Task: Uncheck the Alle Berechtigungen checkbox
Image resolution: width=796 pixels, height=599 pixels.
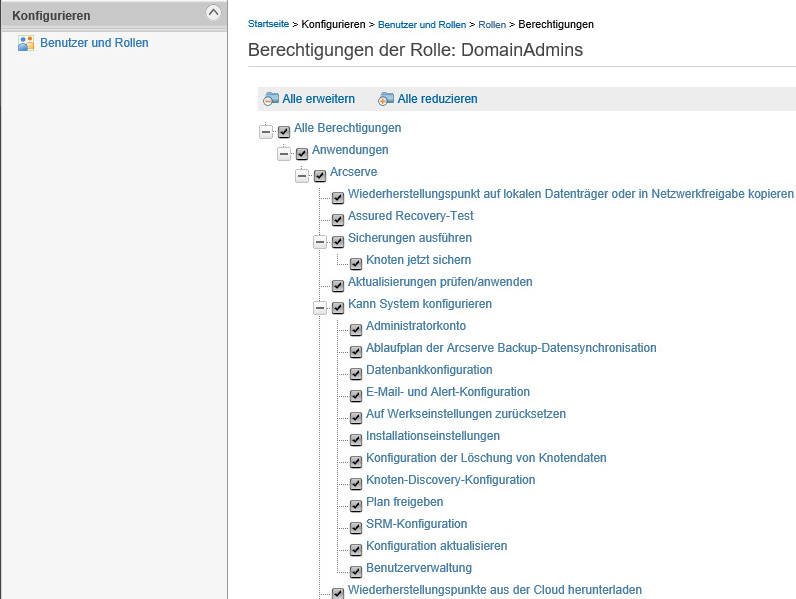Action: point(284,132)
